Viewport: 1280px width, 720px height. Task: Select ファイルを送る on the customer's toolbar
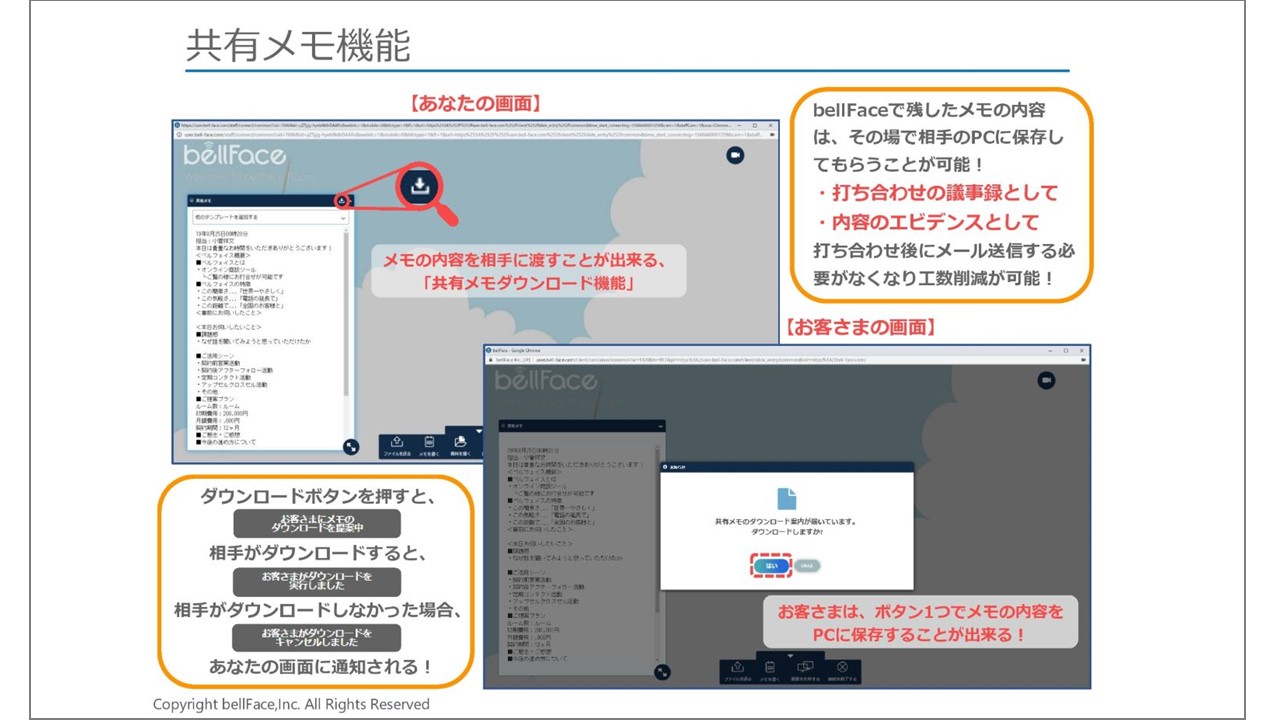click(737, 667)
